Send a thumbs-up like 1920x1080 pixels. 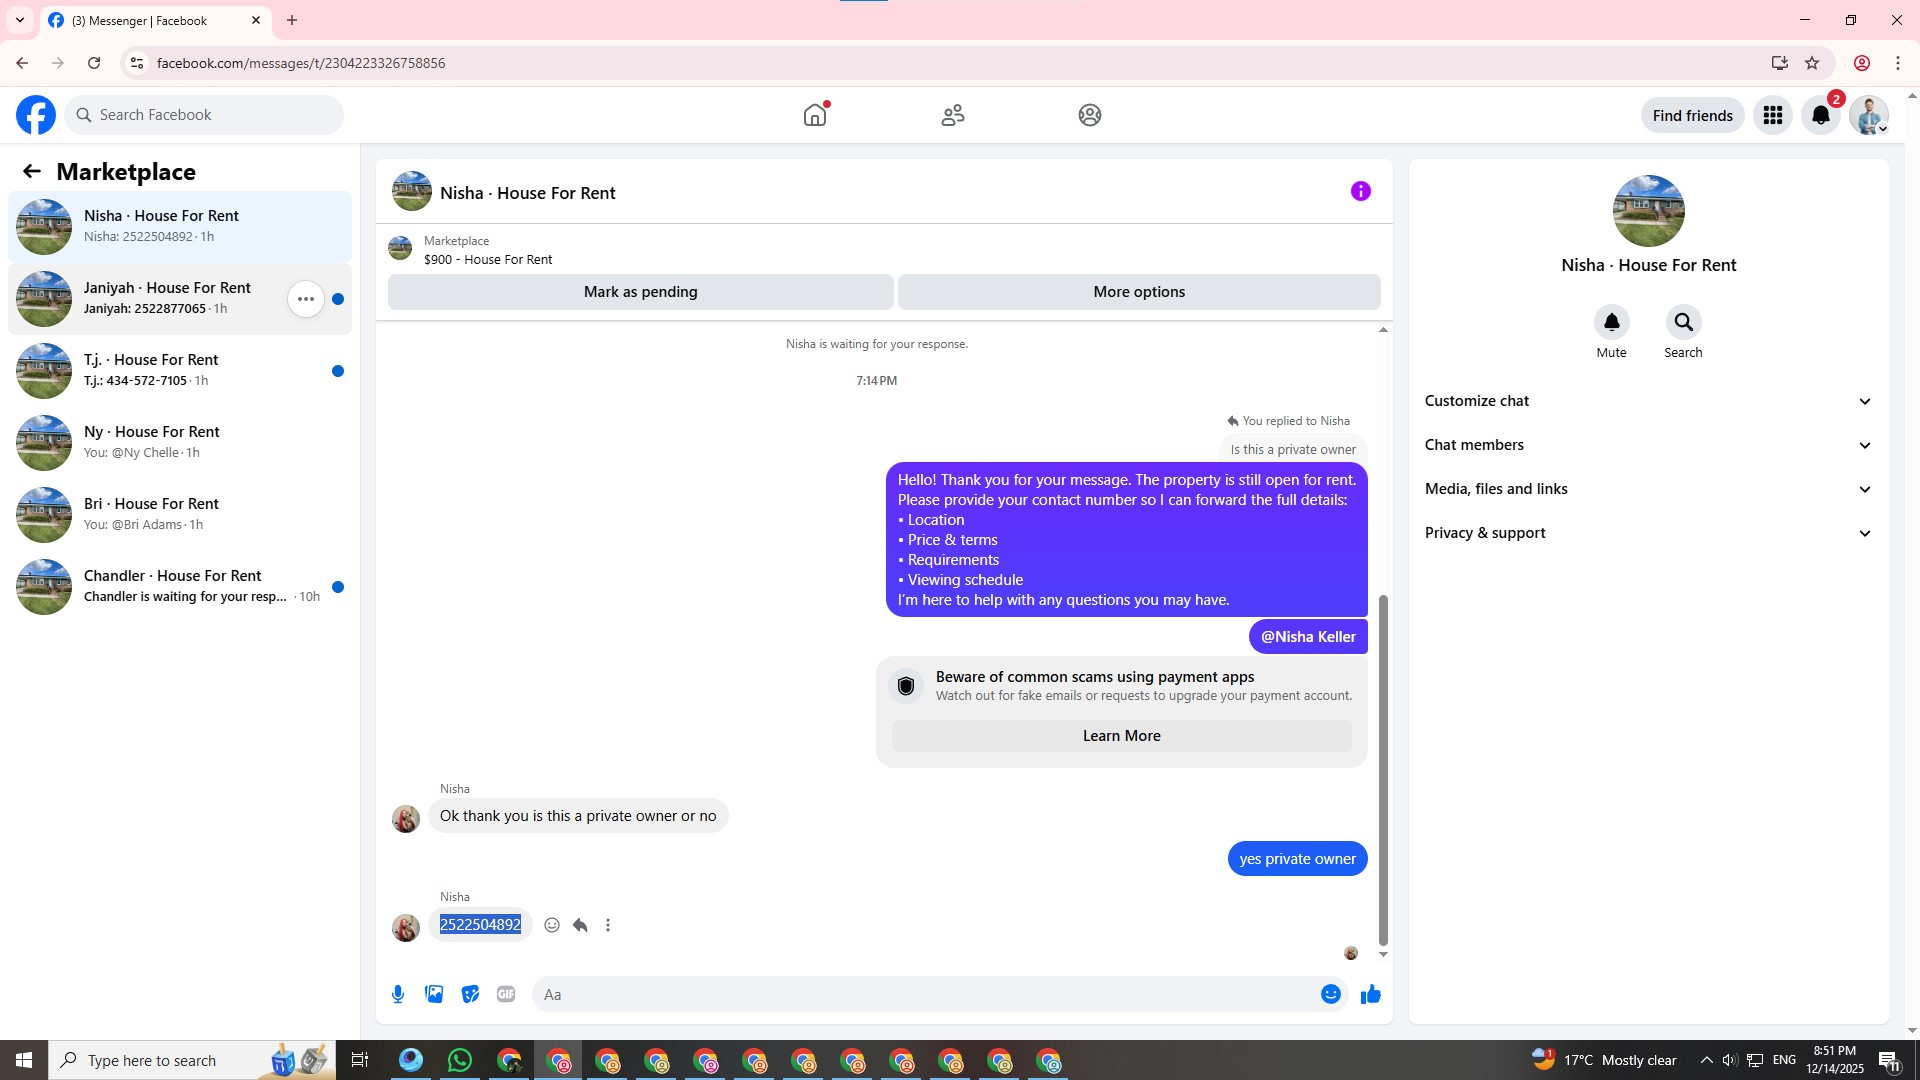click(x=1370, y=994)
